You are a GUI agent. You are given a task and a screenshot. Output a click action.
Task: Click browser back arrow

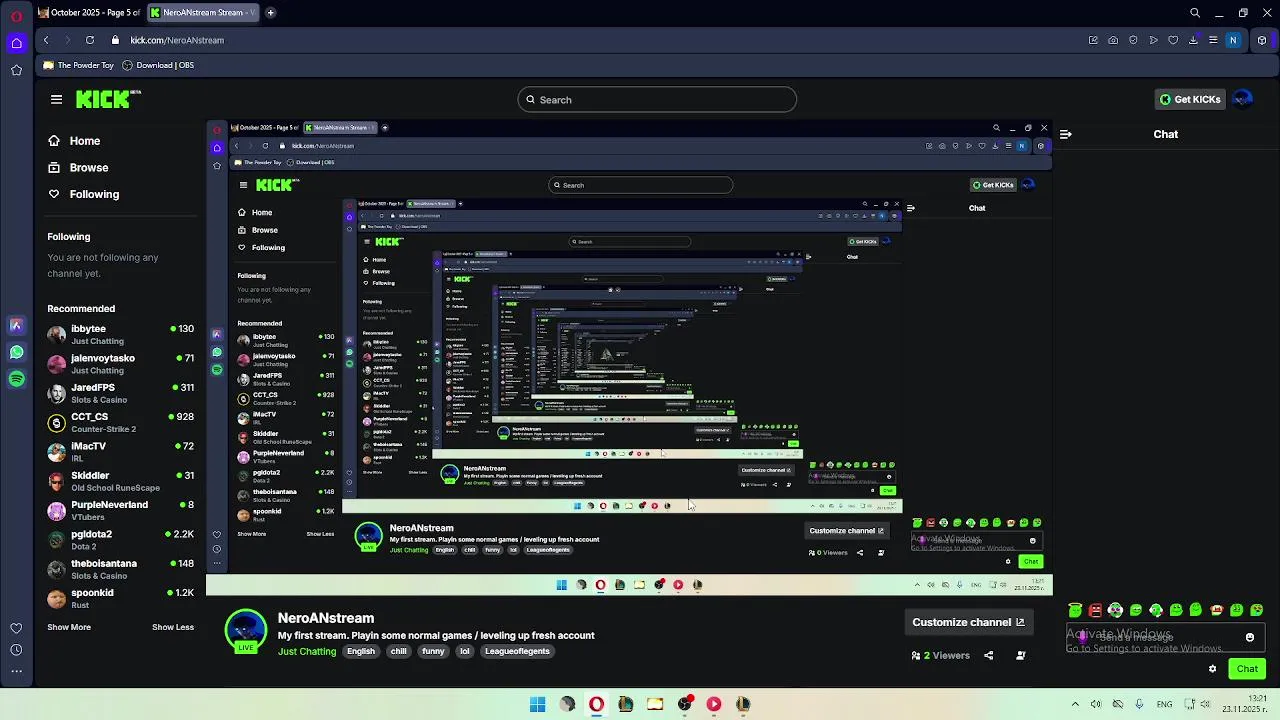(46, 40)
